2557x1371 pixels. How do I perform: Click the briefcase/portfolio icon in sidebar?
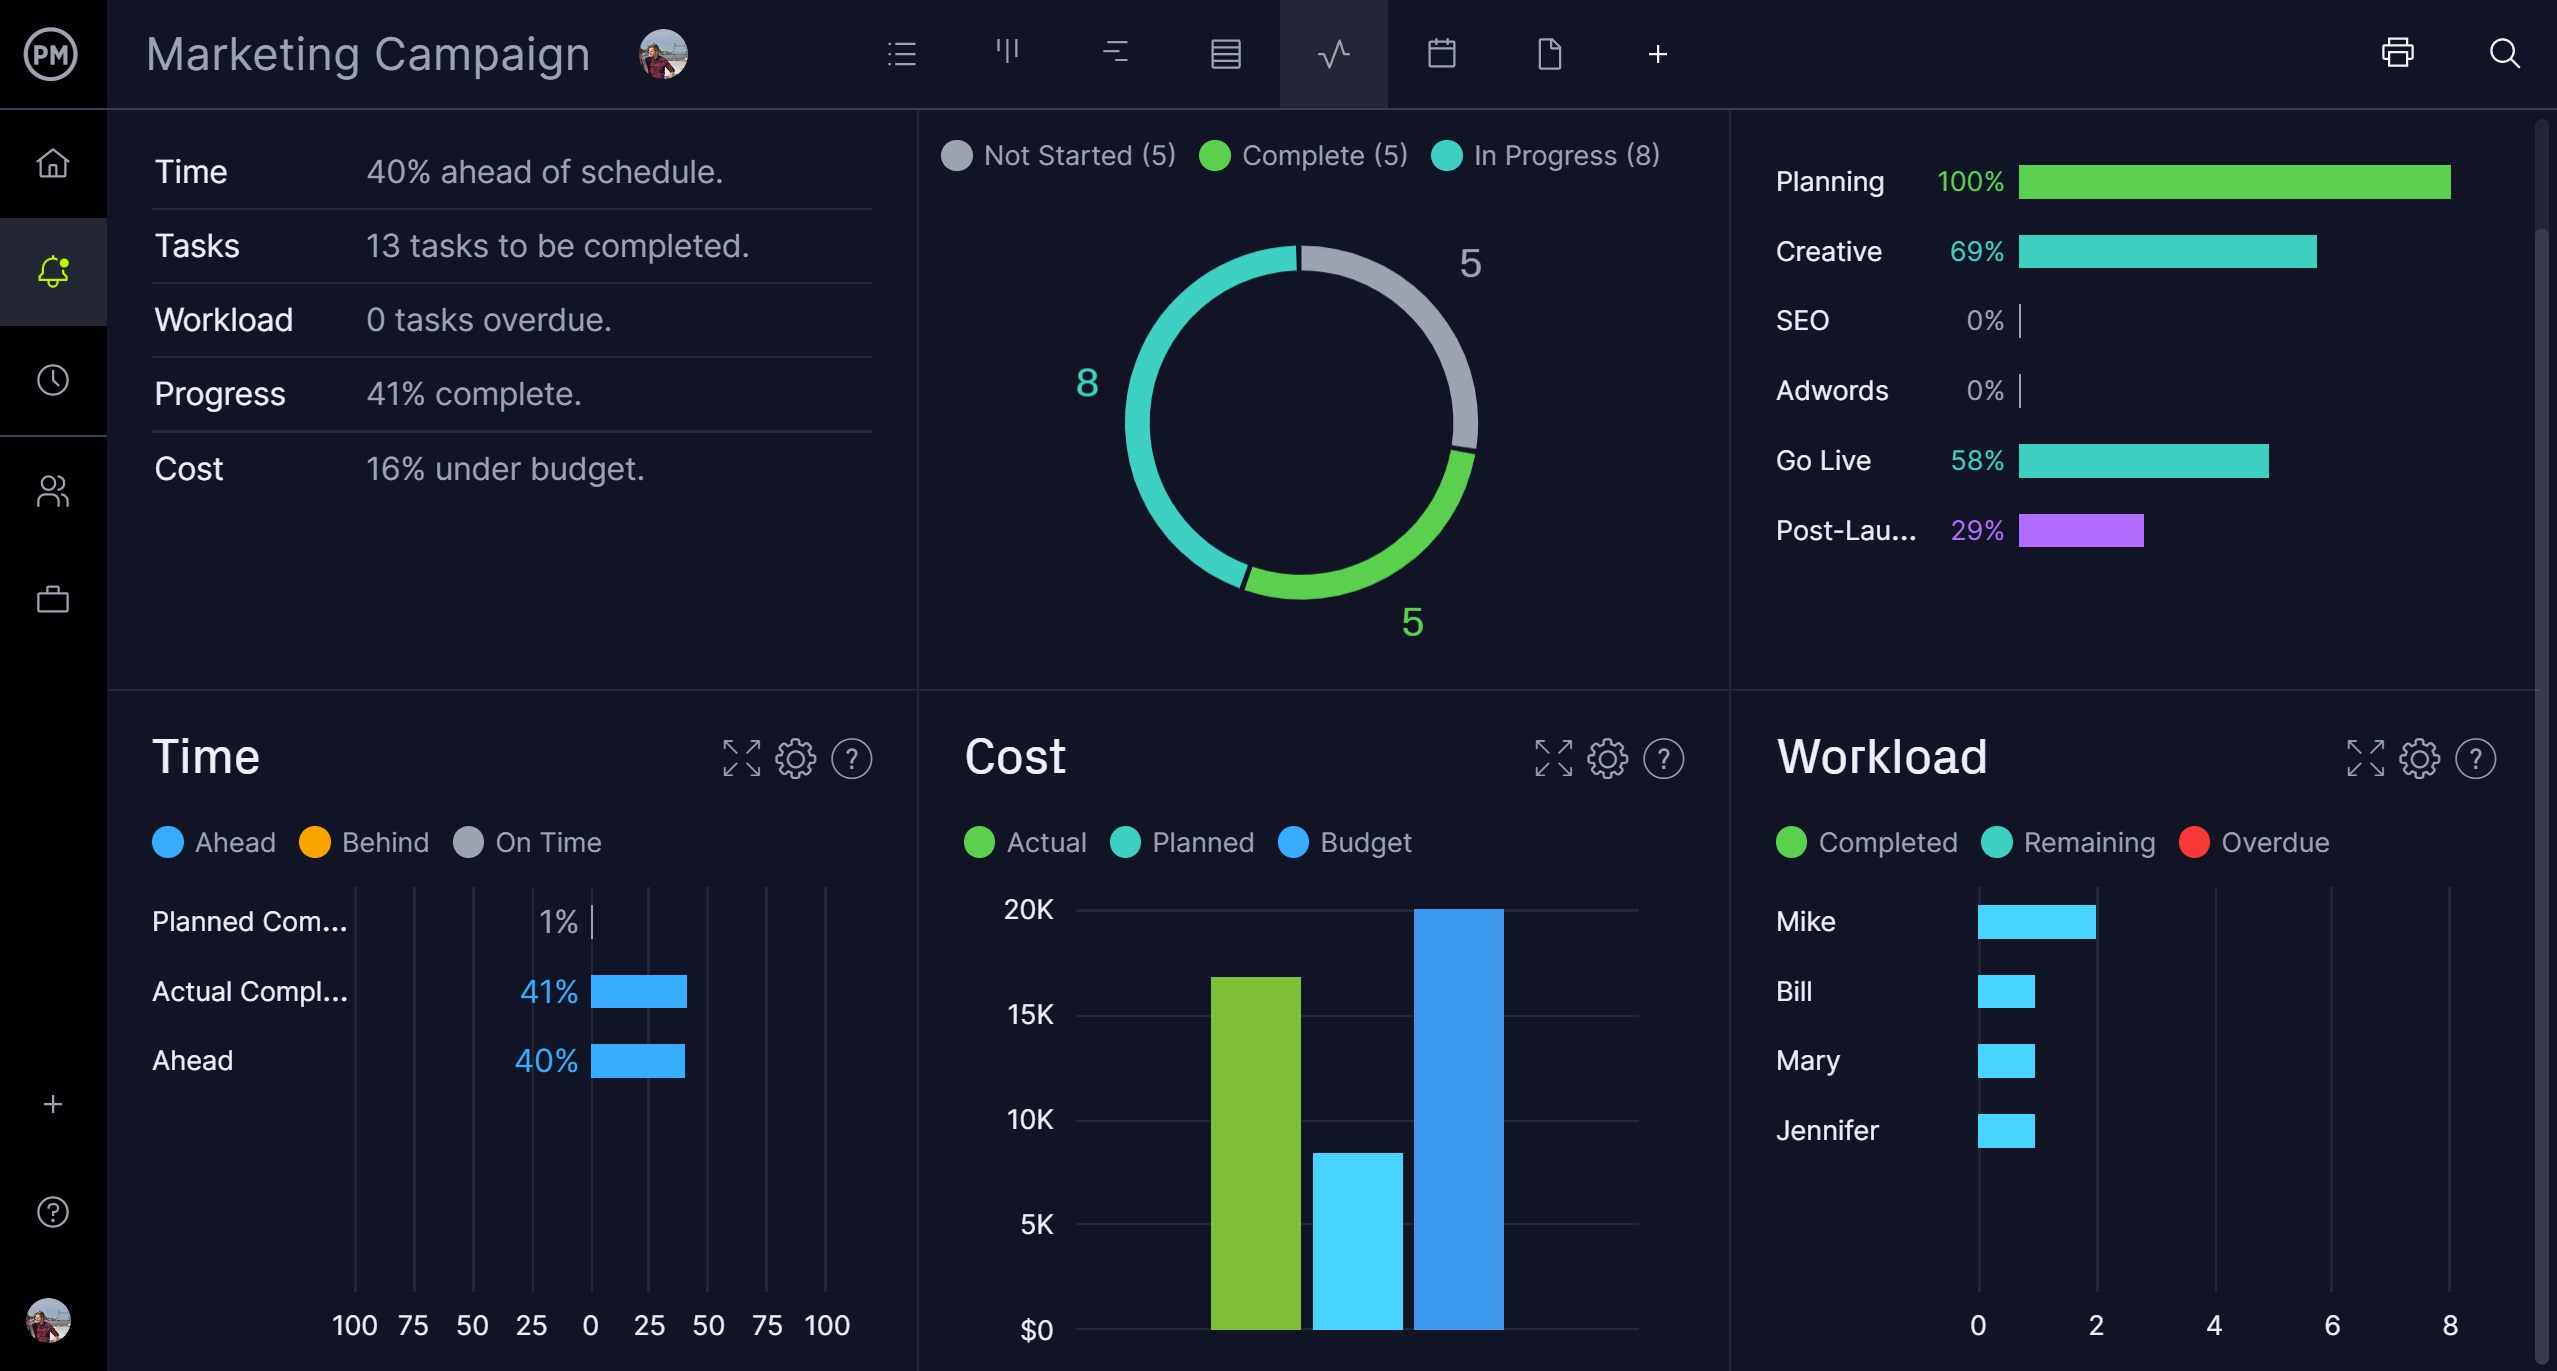pos(51,600)
